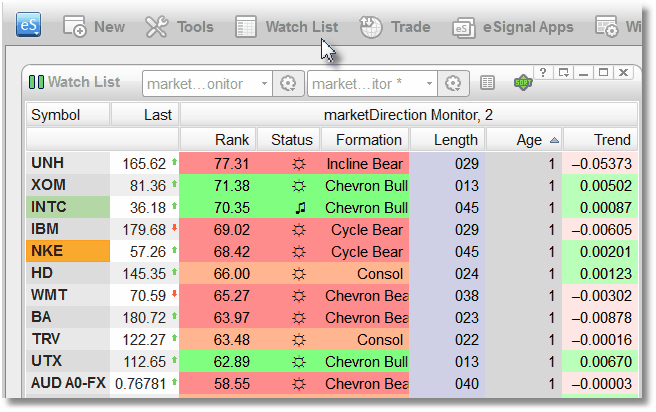Click the Trend value 0.00670

pyautogui.click(x=605, y=362)
